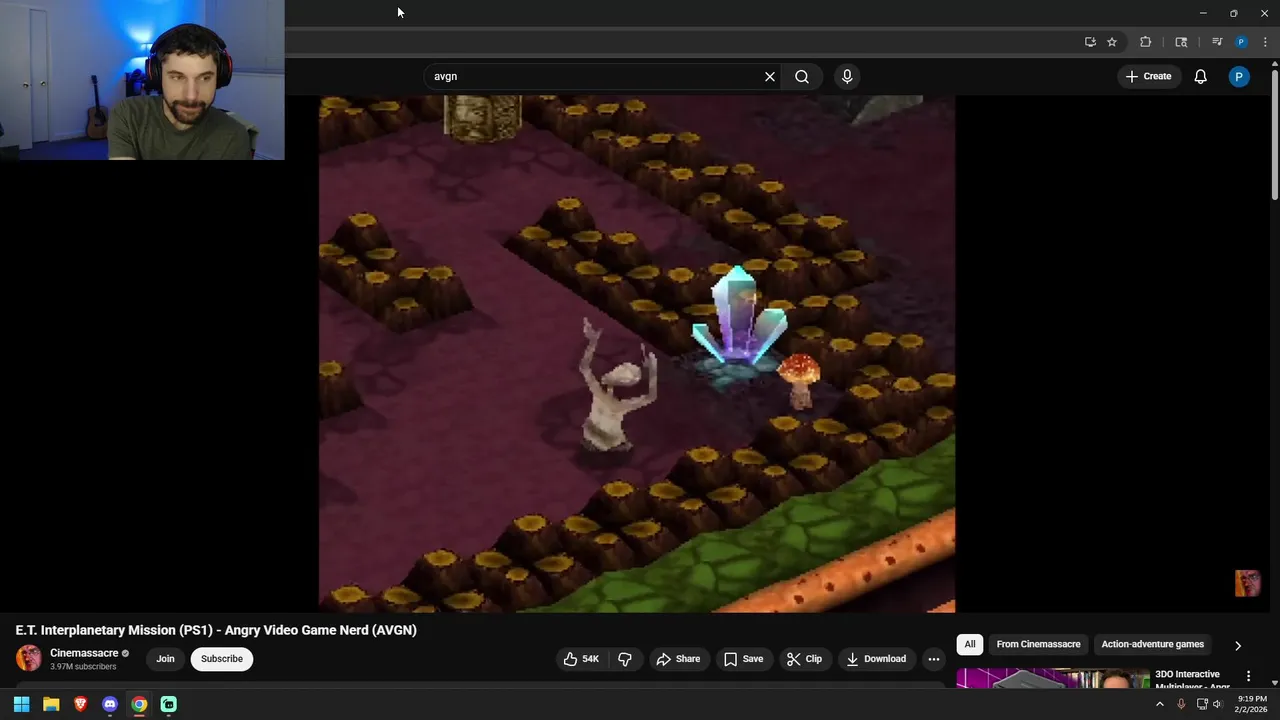This screenshot has height=720, width=1280.
Task: Dislike the video
Action: 625,659
